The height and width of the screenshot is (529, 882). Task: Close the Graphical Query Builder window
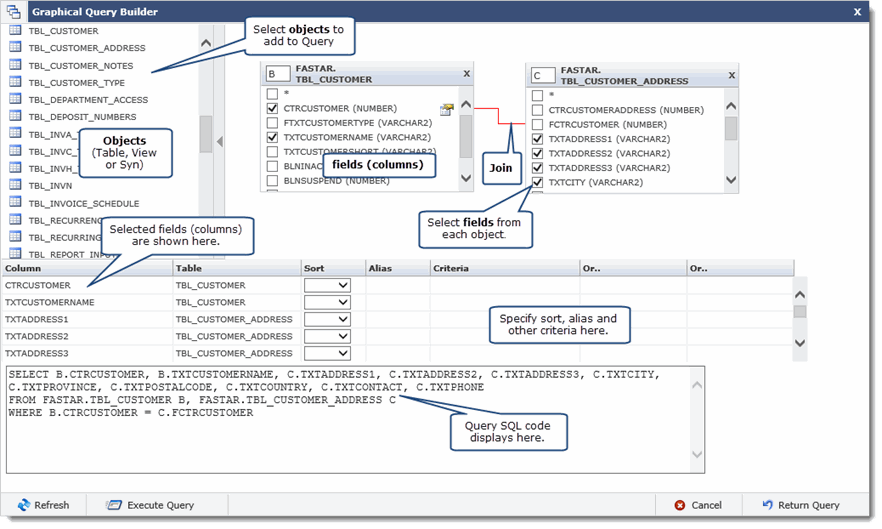[x=857, y=11]
